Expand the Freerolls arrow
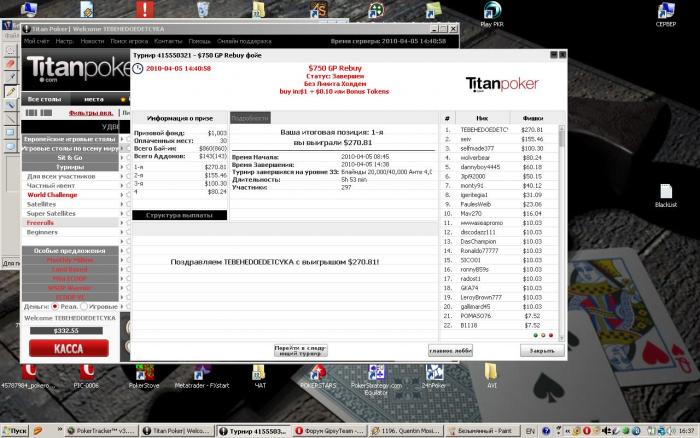This screenshot has width=700, height=438. (122, 223)
